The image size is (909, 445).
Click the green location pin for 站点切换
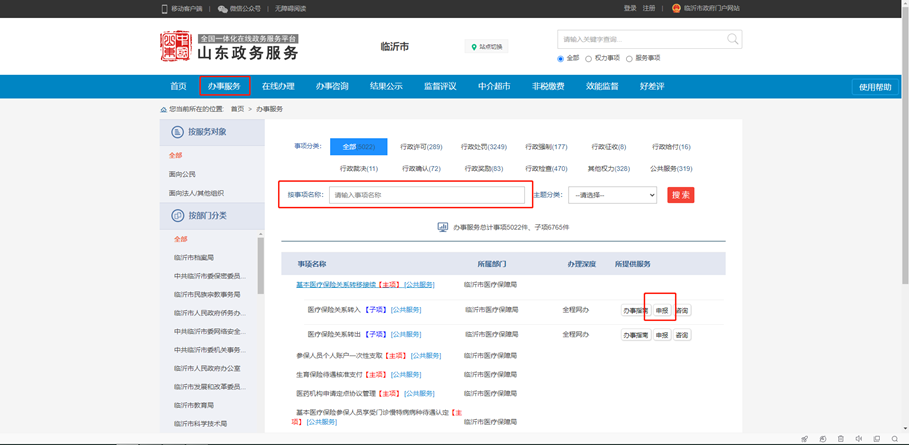(474, 47)
